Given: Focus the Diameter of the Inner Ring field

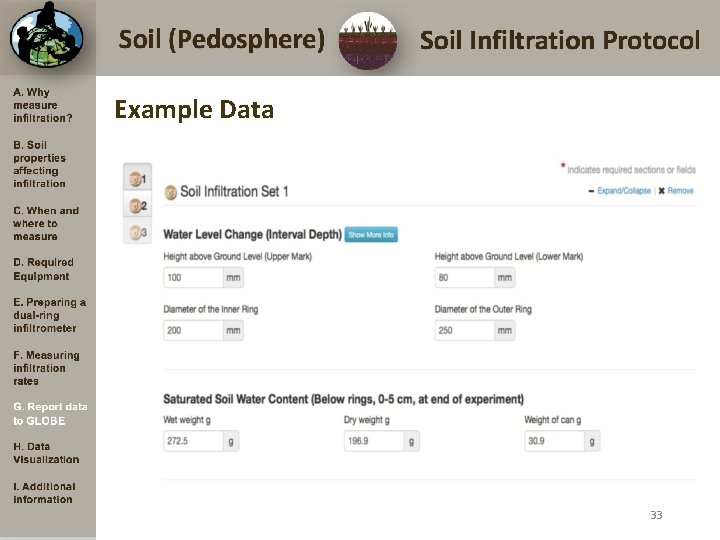Looking at the screenshot, I should (x=192, y=331).
